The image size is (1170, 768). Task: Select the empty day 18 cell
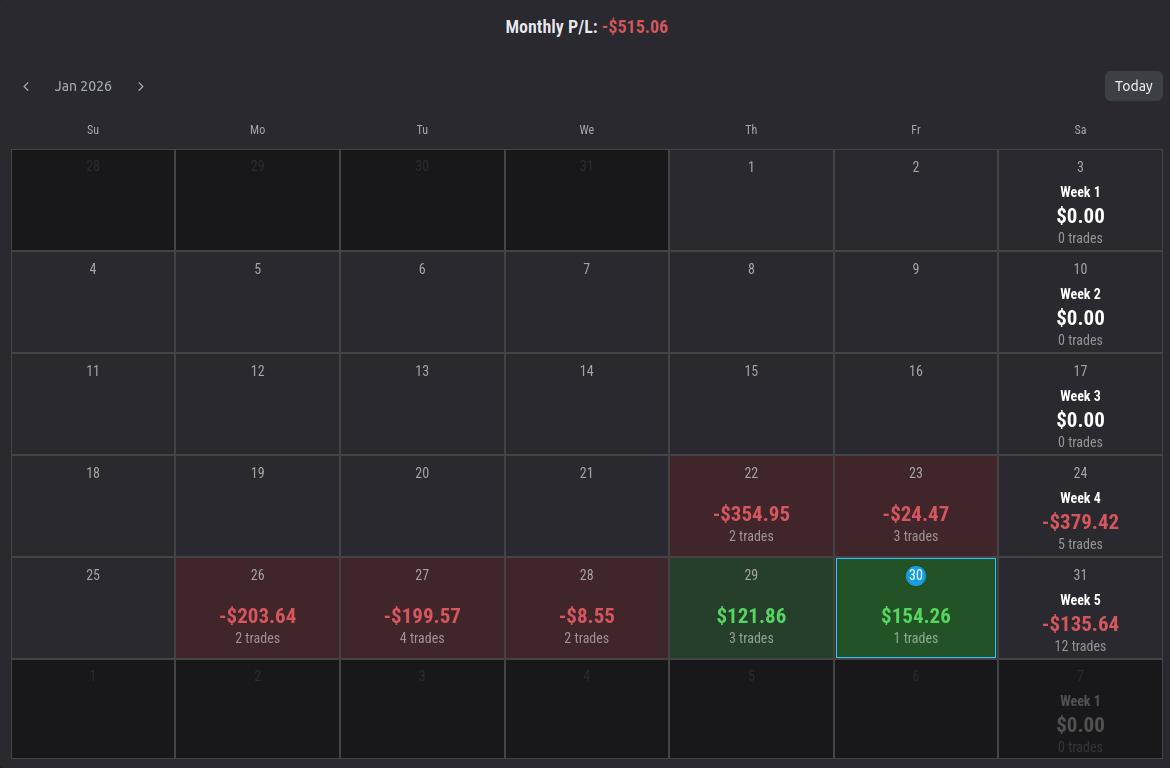coord(93,505)
